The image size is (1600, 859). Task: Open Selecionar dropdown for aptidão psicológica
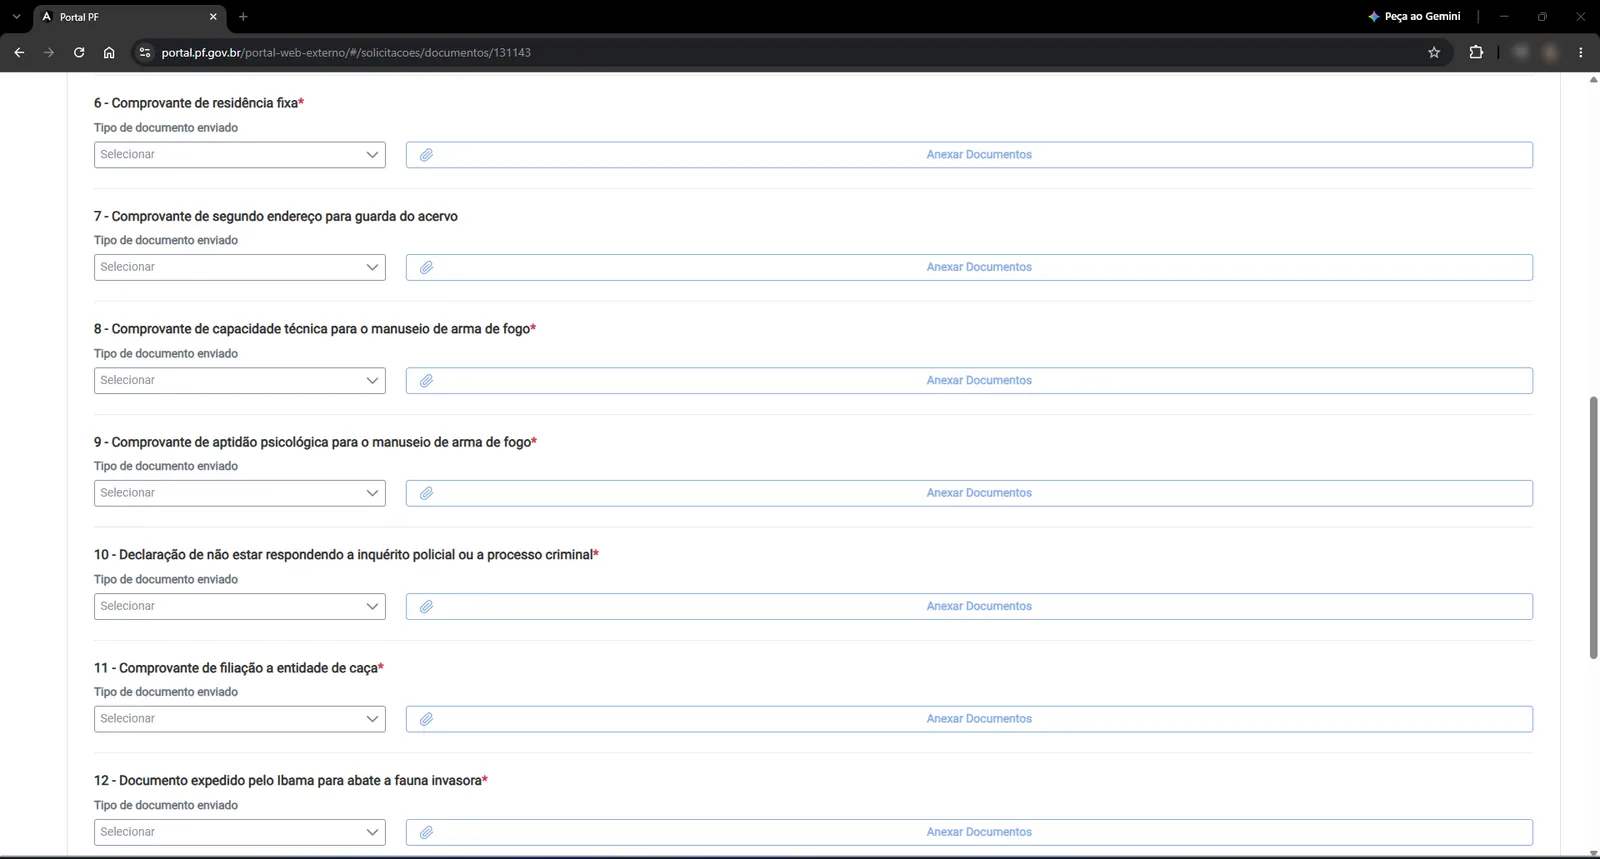click(x=240, y=493)
